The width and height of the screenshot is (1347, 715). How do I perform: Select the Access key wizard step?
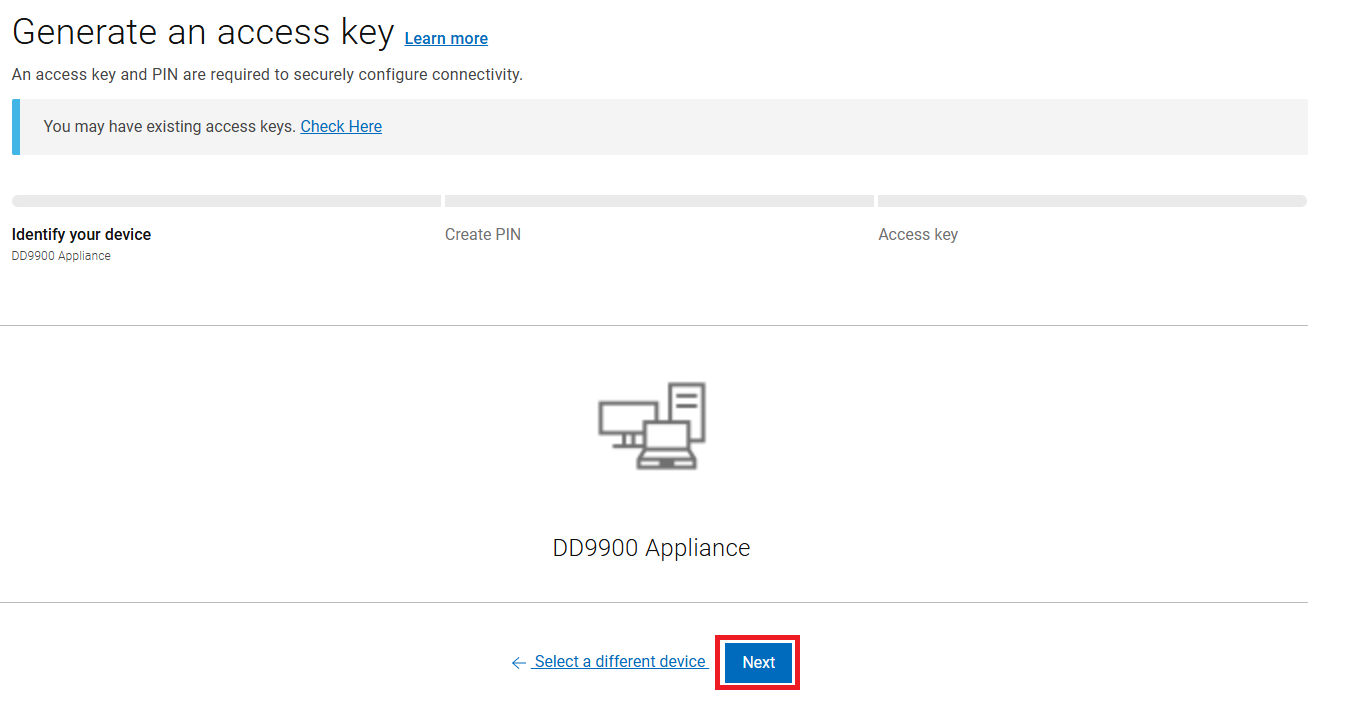[917, 234]
